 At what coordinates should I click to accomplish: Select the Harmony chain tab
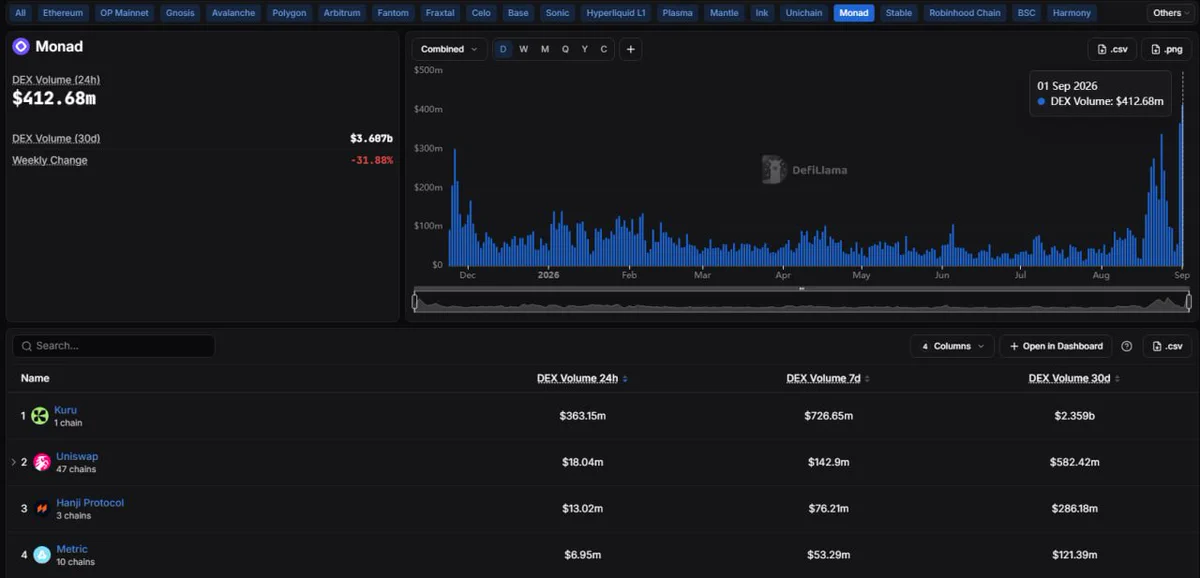click(x=1072, y=13)
